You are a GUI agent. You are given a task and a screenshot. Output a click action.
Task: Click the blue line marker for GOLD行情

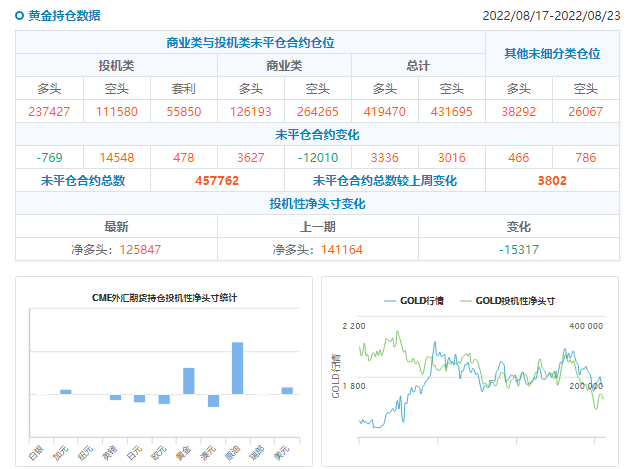390,300
